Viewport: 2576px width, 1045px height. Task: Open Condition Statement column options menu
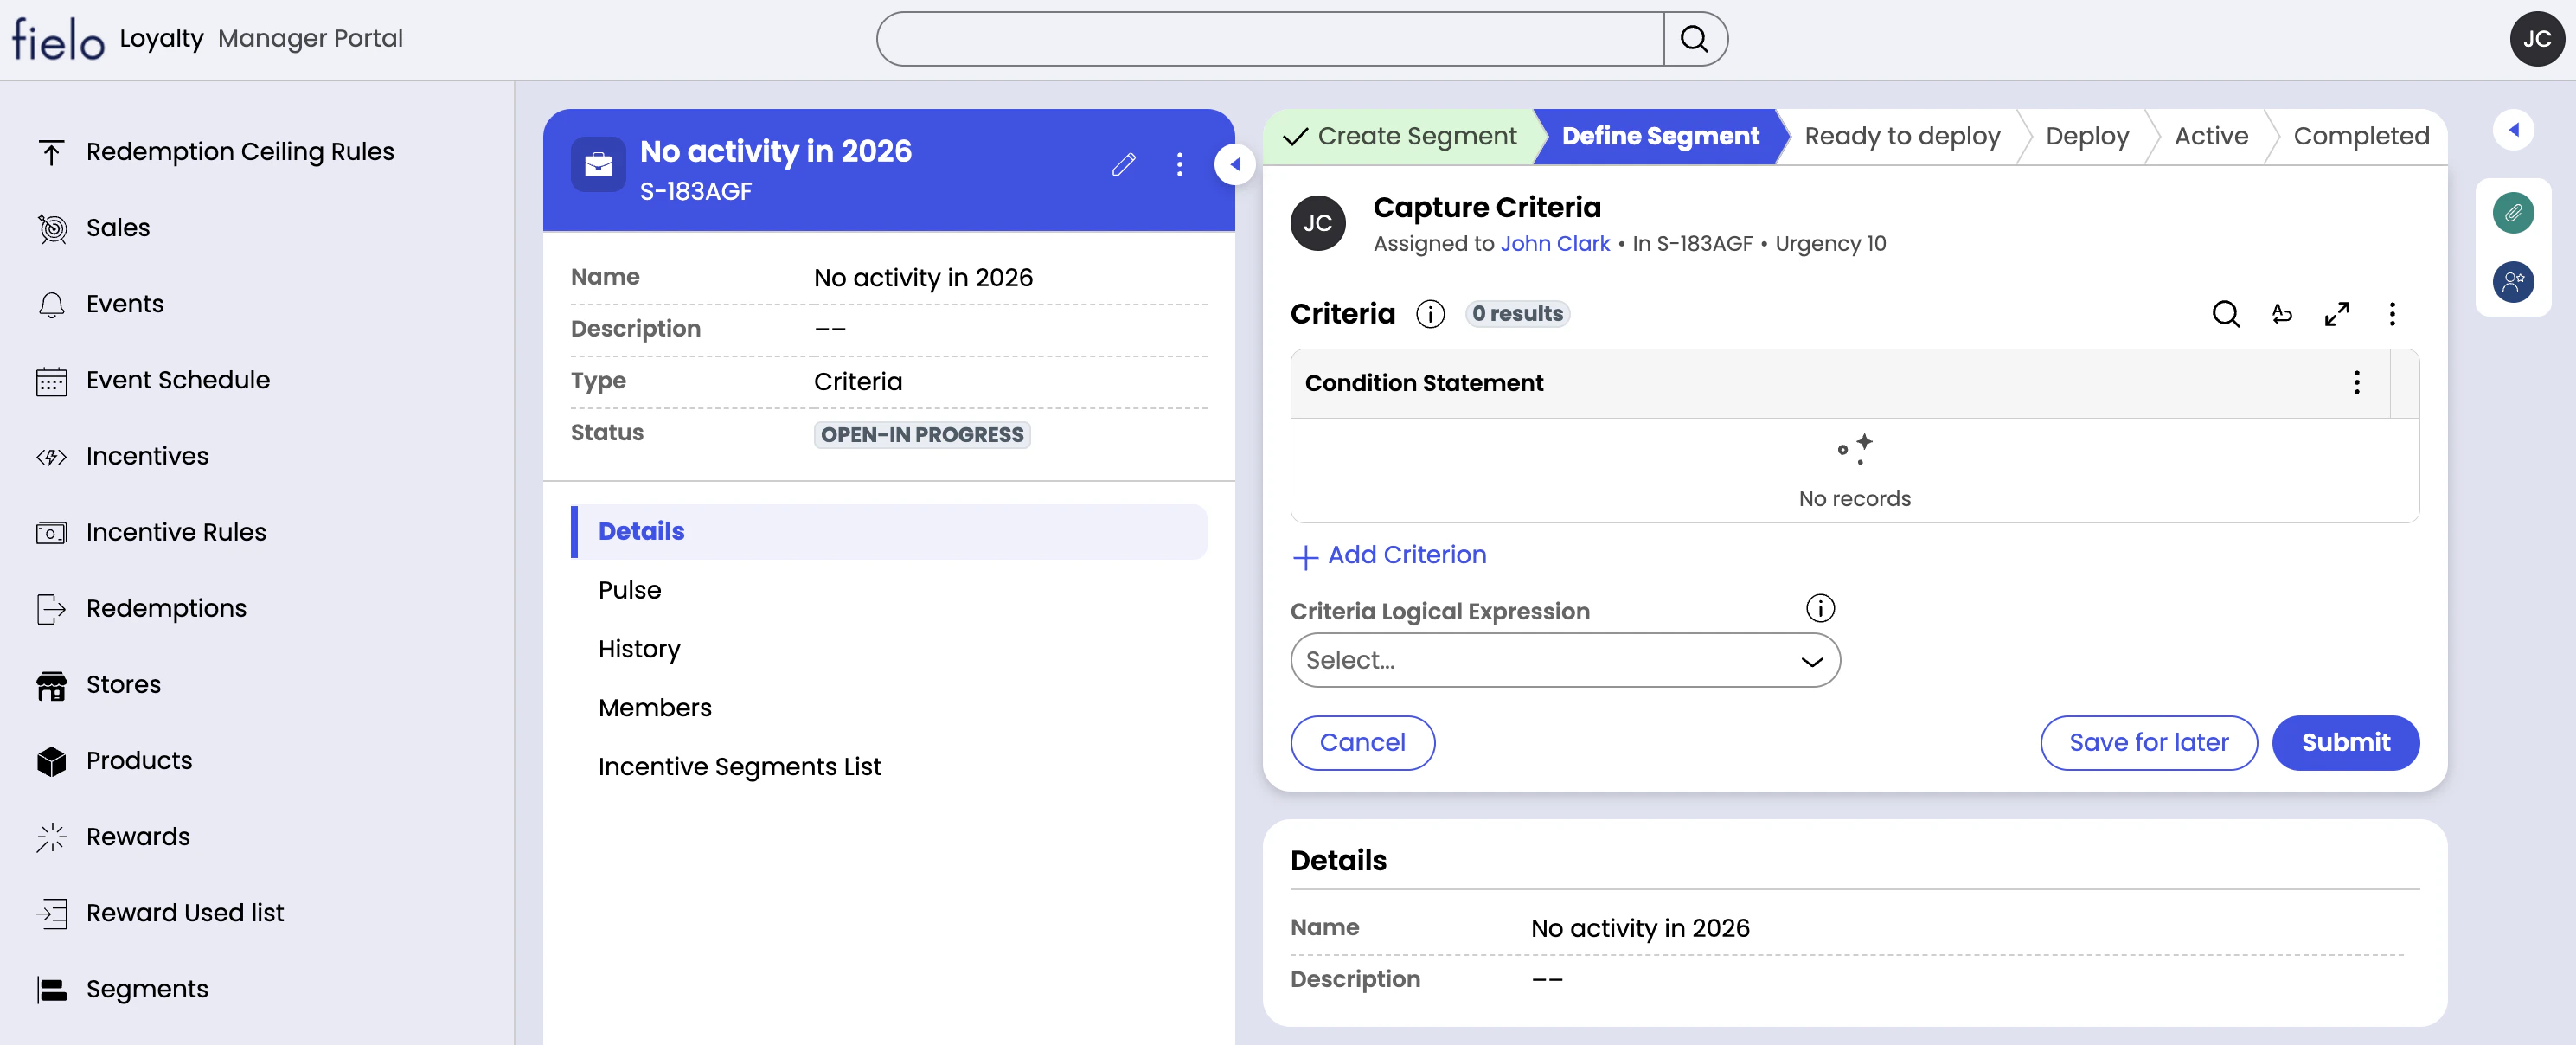2356,383
